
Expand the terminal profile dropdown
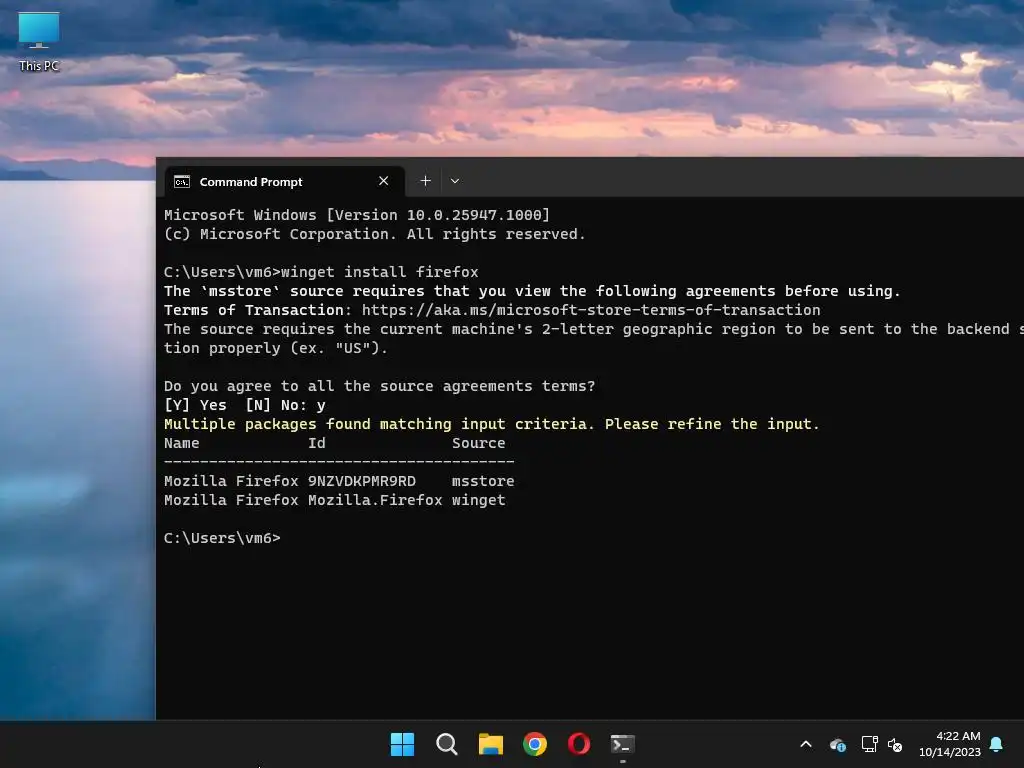click(455, 181)
